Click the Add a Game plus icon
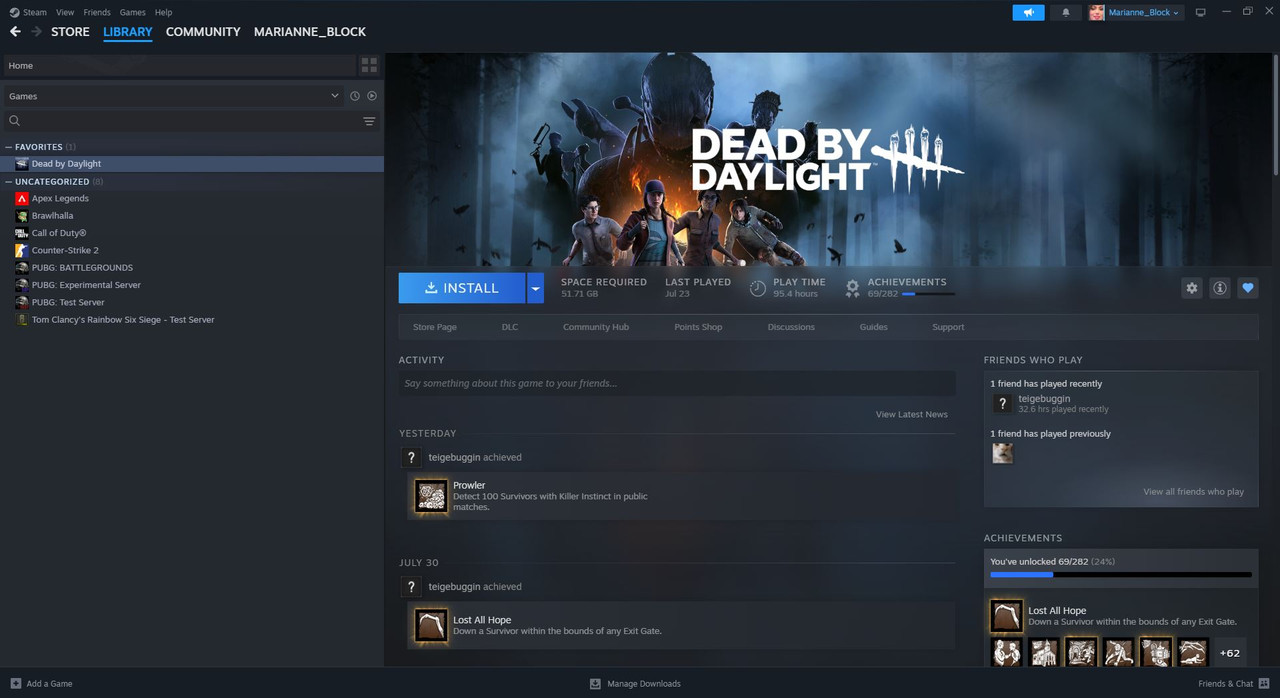The height and width of the screenshot is (698, 1280). click(x=15, y=684)
